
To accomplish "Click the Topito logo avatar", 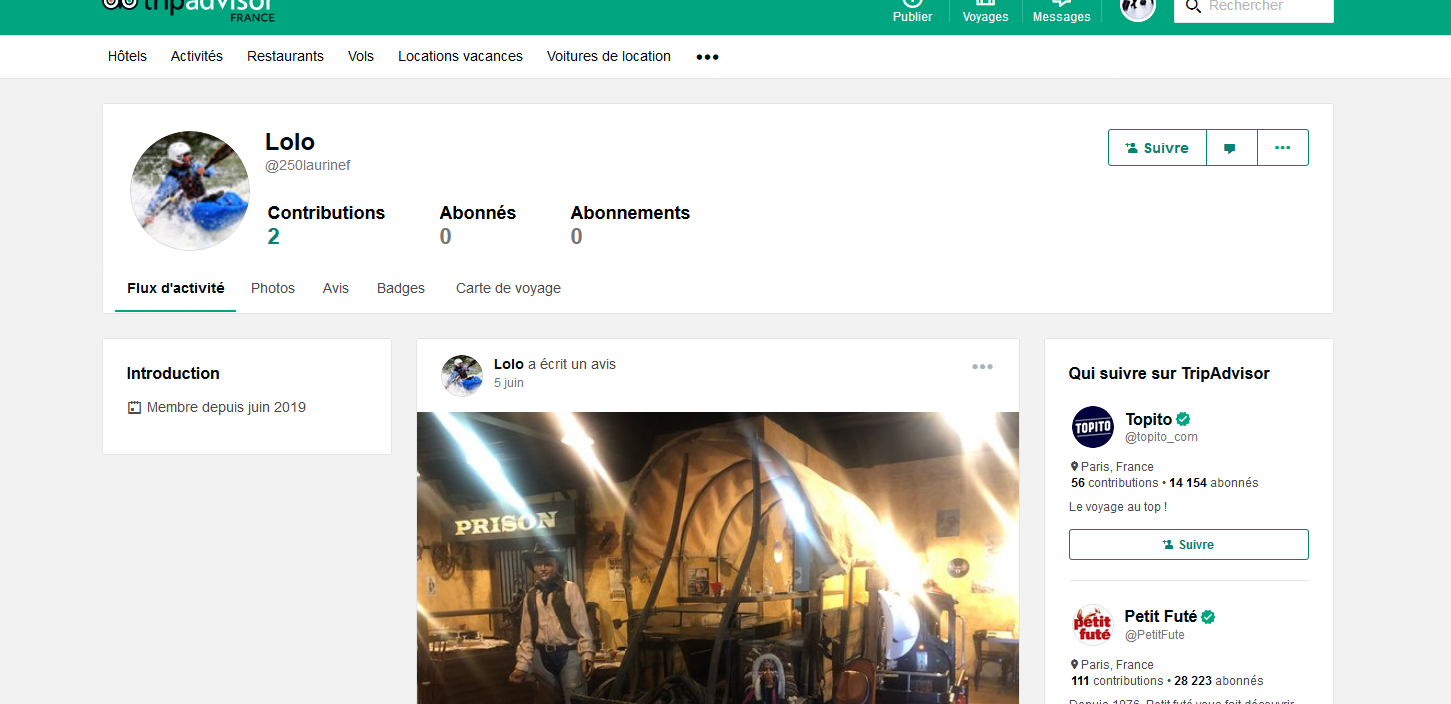I will click(x=1092, y=427).
